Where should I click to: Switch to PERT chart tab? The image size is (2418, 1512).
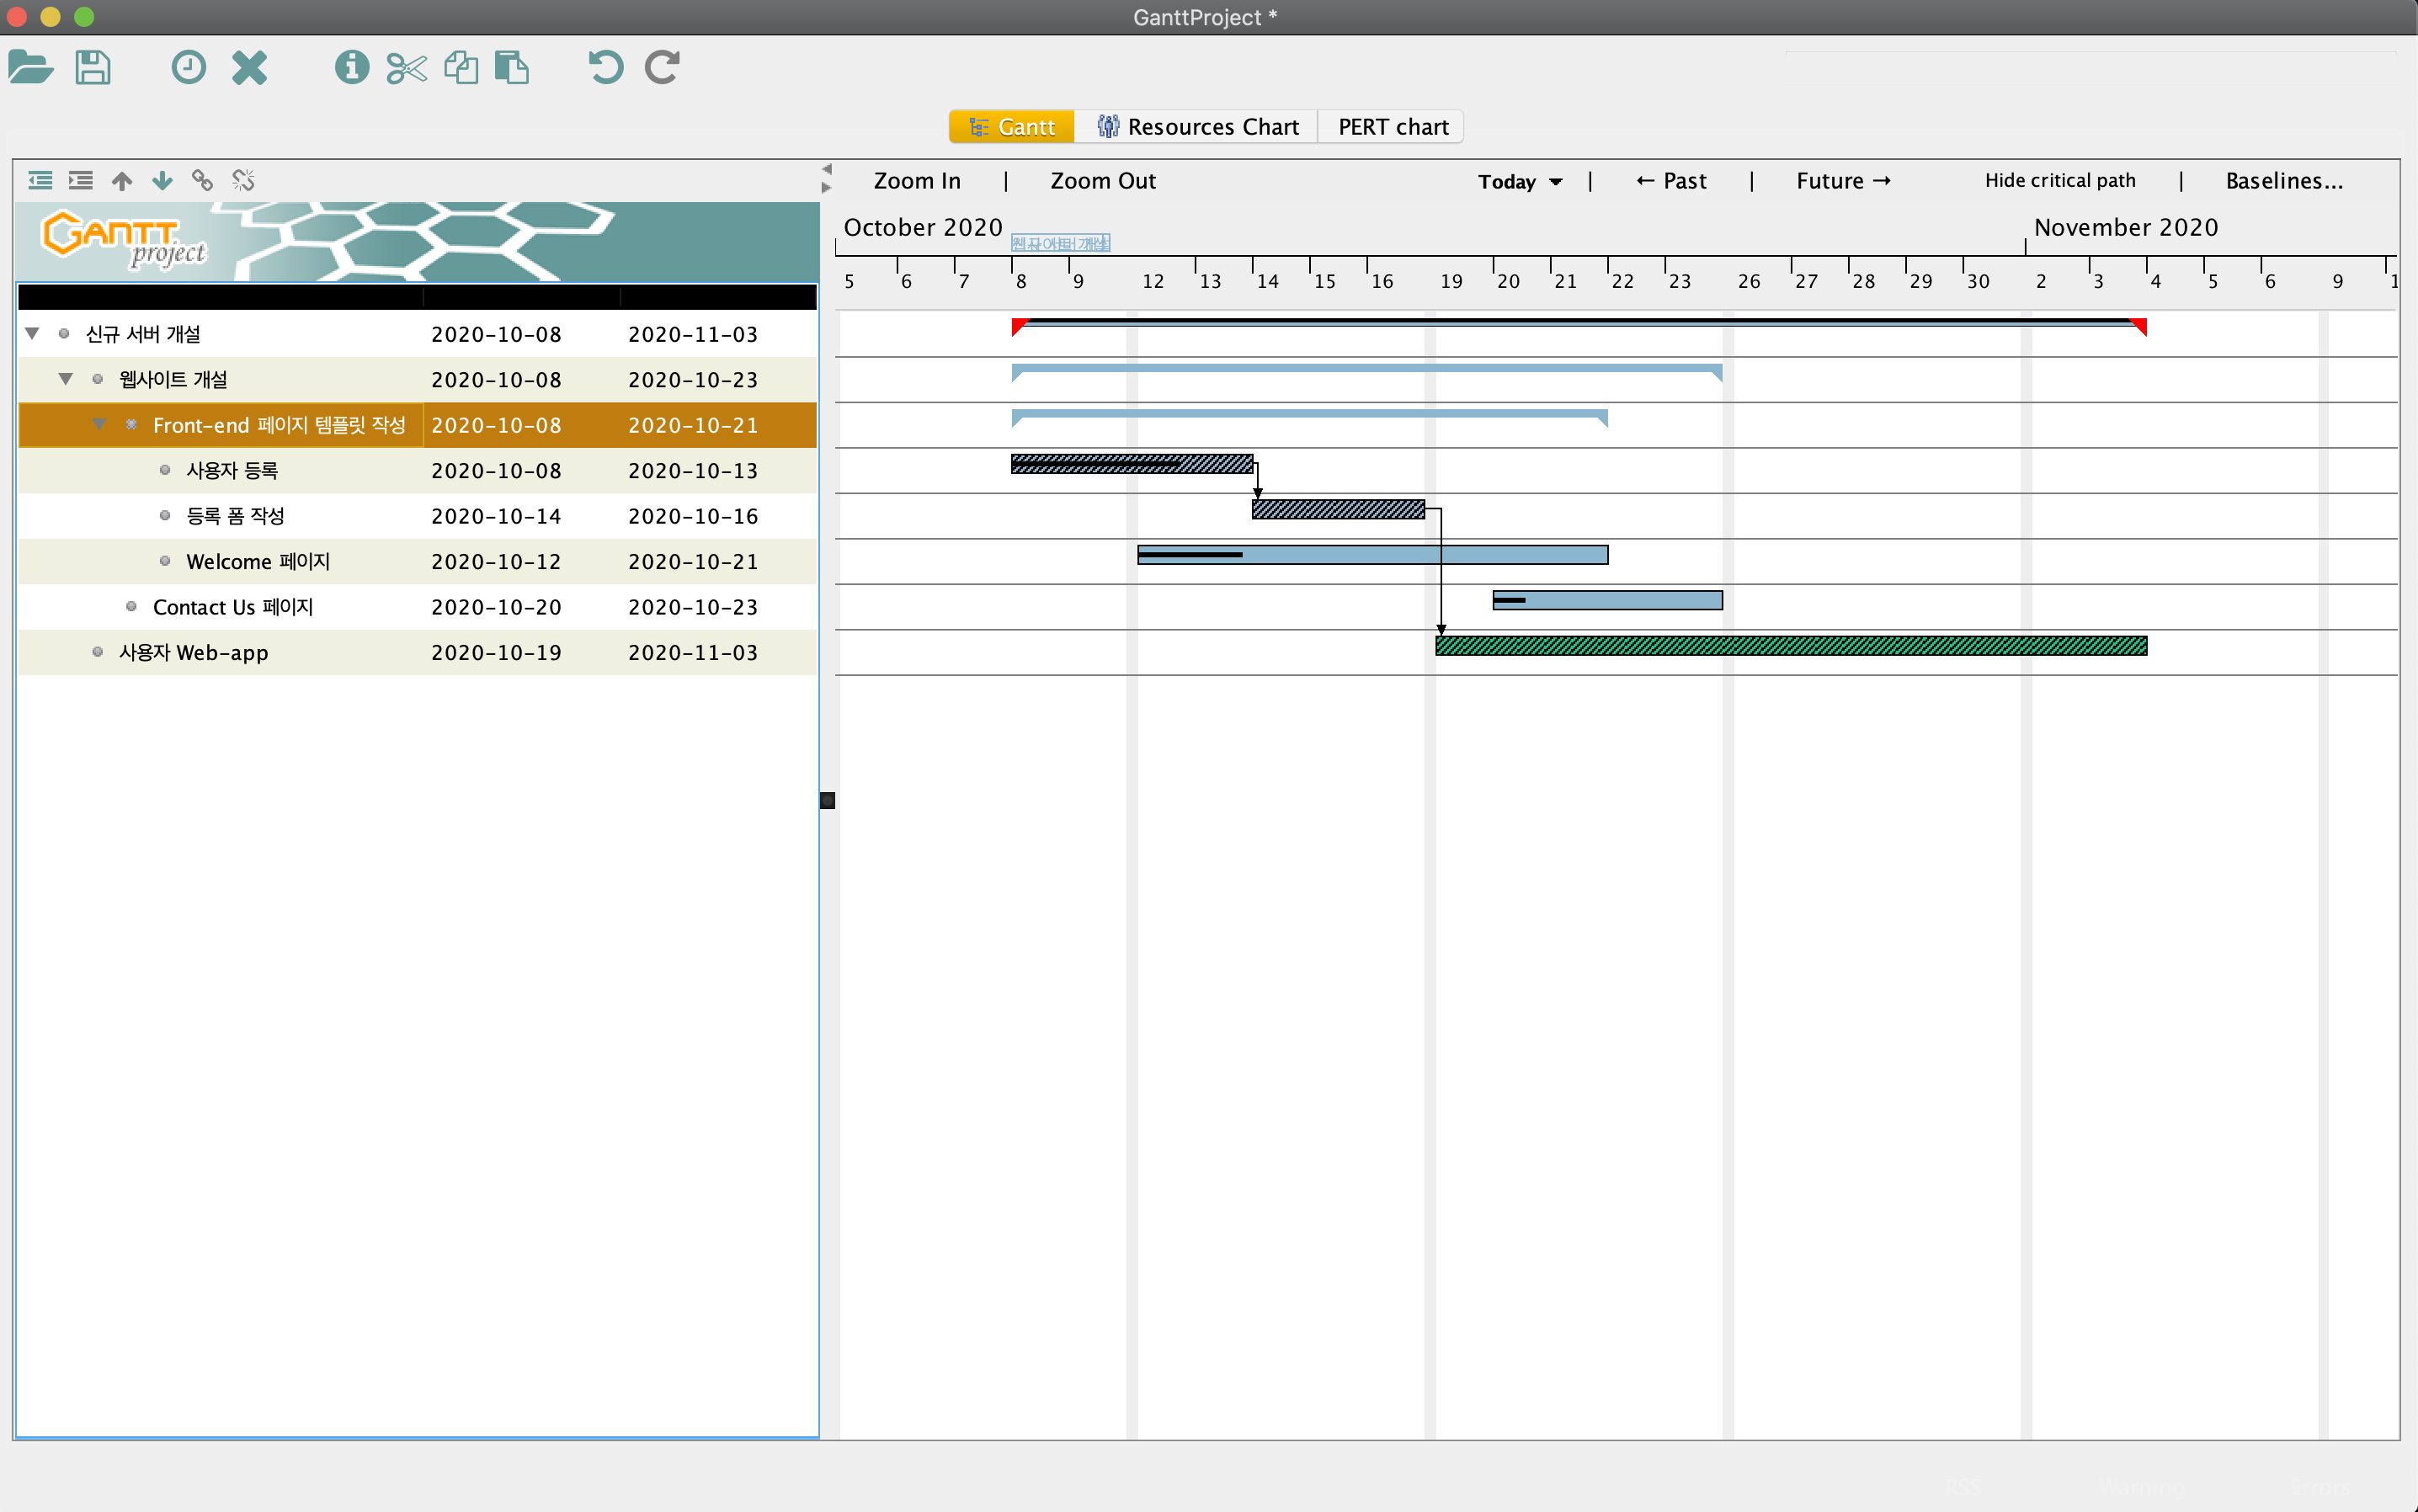1392,127
